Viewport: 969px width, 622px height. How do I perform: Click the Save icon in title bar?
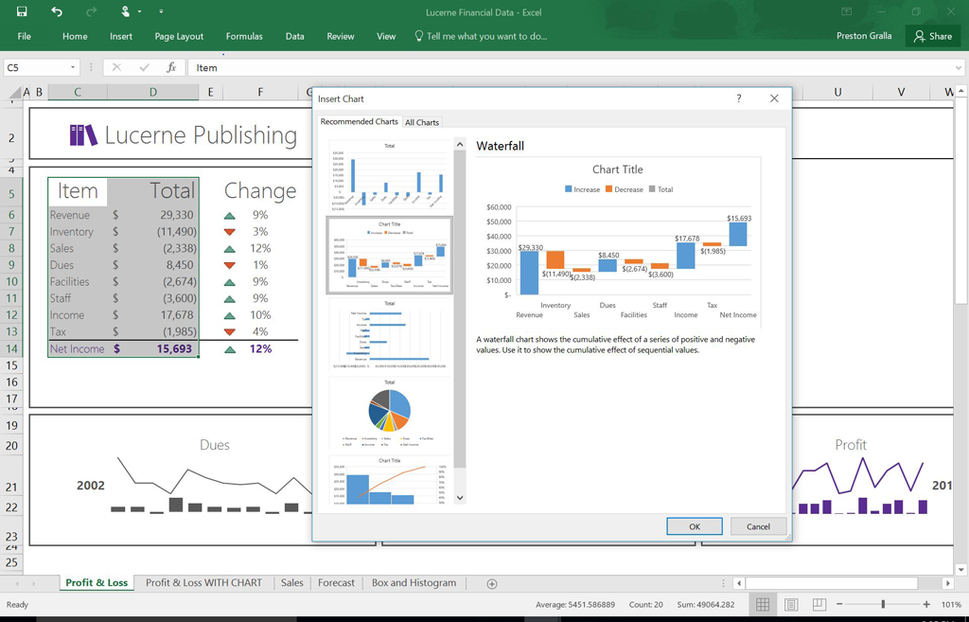[x=22, y=11]
